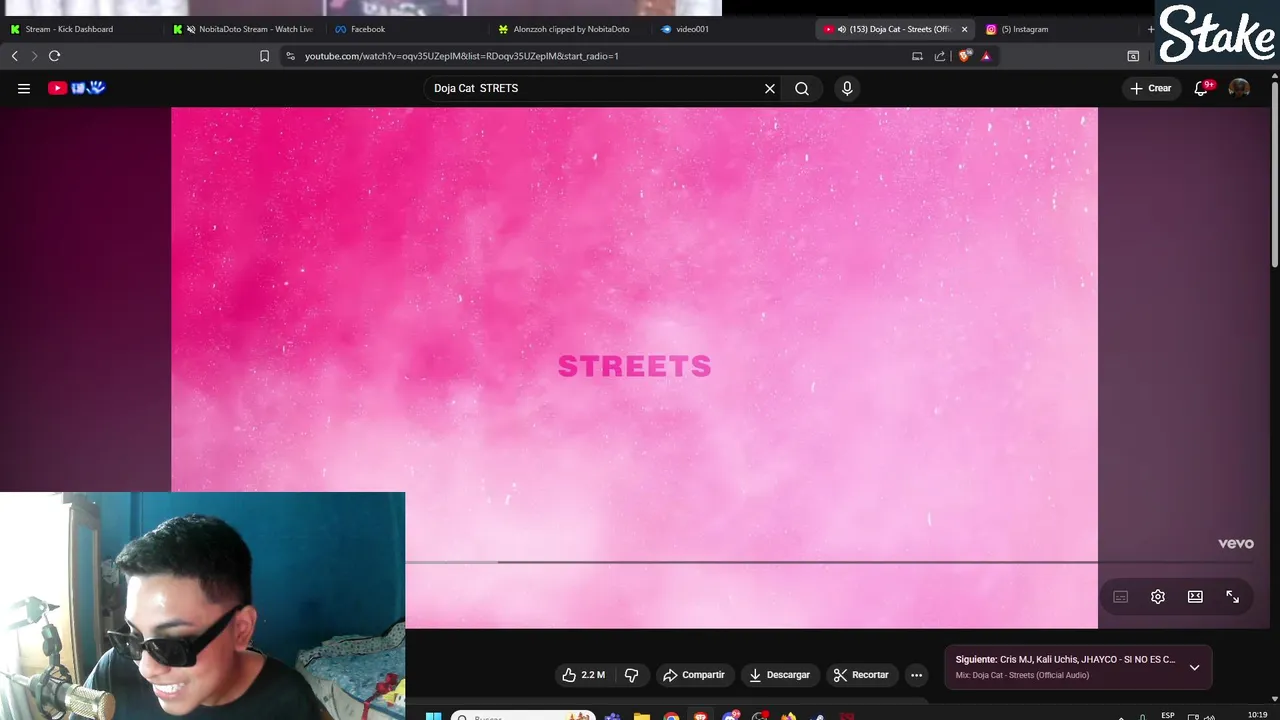Open the YouTube notifications bell
1280x720 pixels.
coord(1202,88)
